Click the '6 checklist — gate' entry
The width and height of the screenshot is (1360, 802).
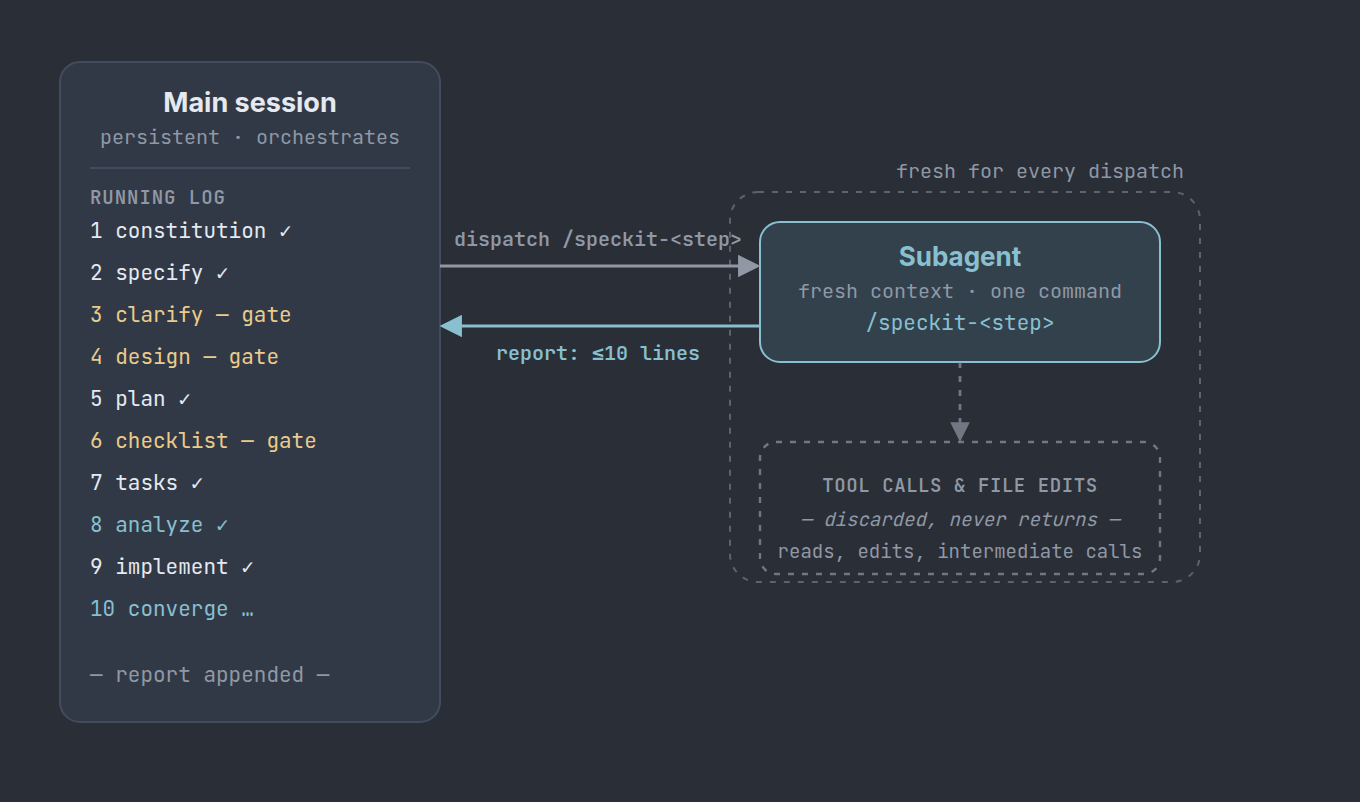(x=203, y=441)
